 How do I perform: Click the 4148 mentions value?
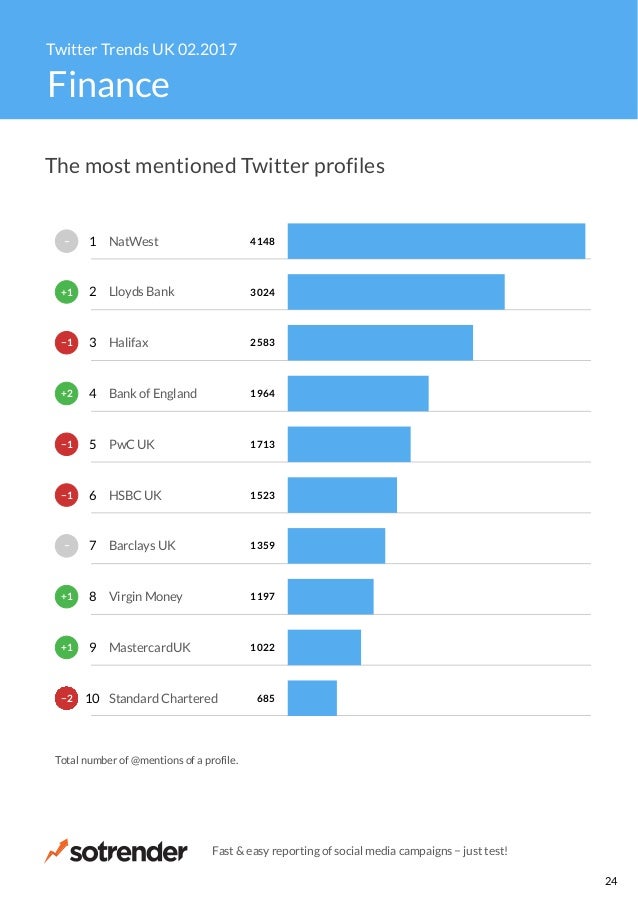coord(262,241)
